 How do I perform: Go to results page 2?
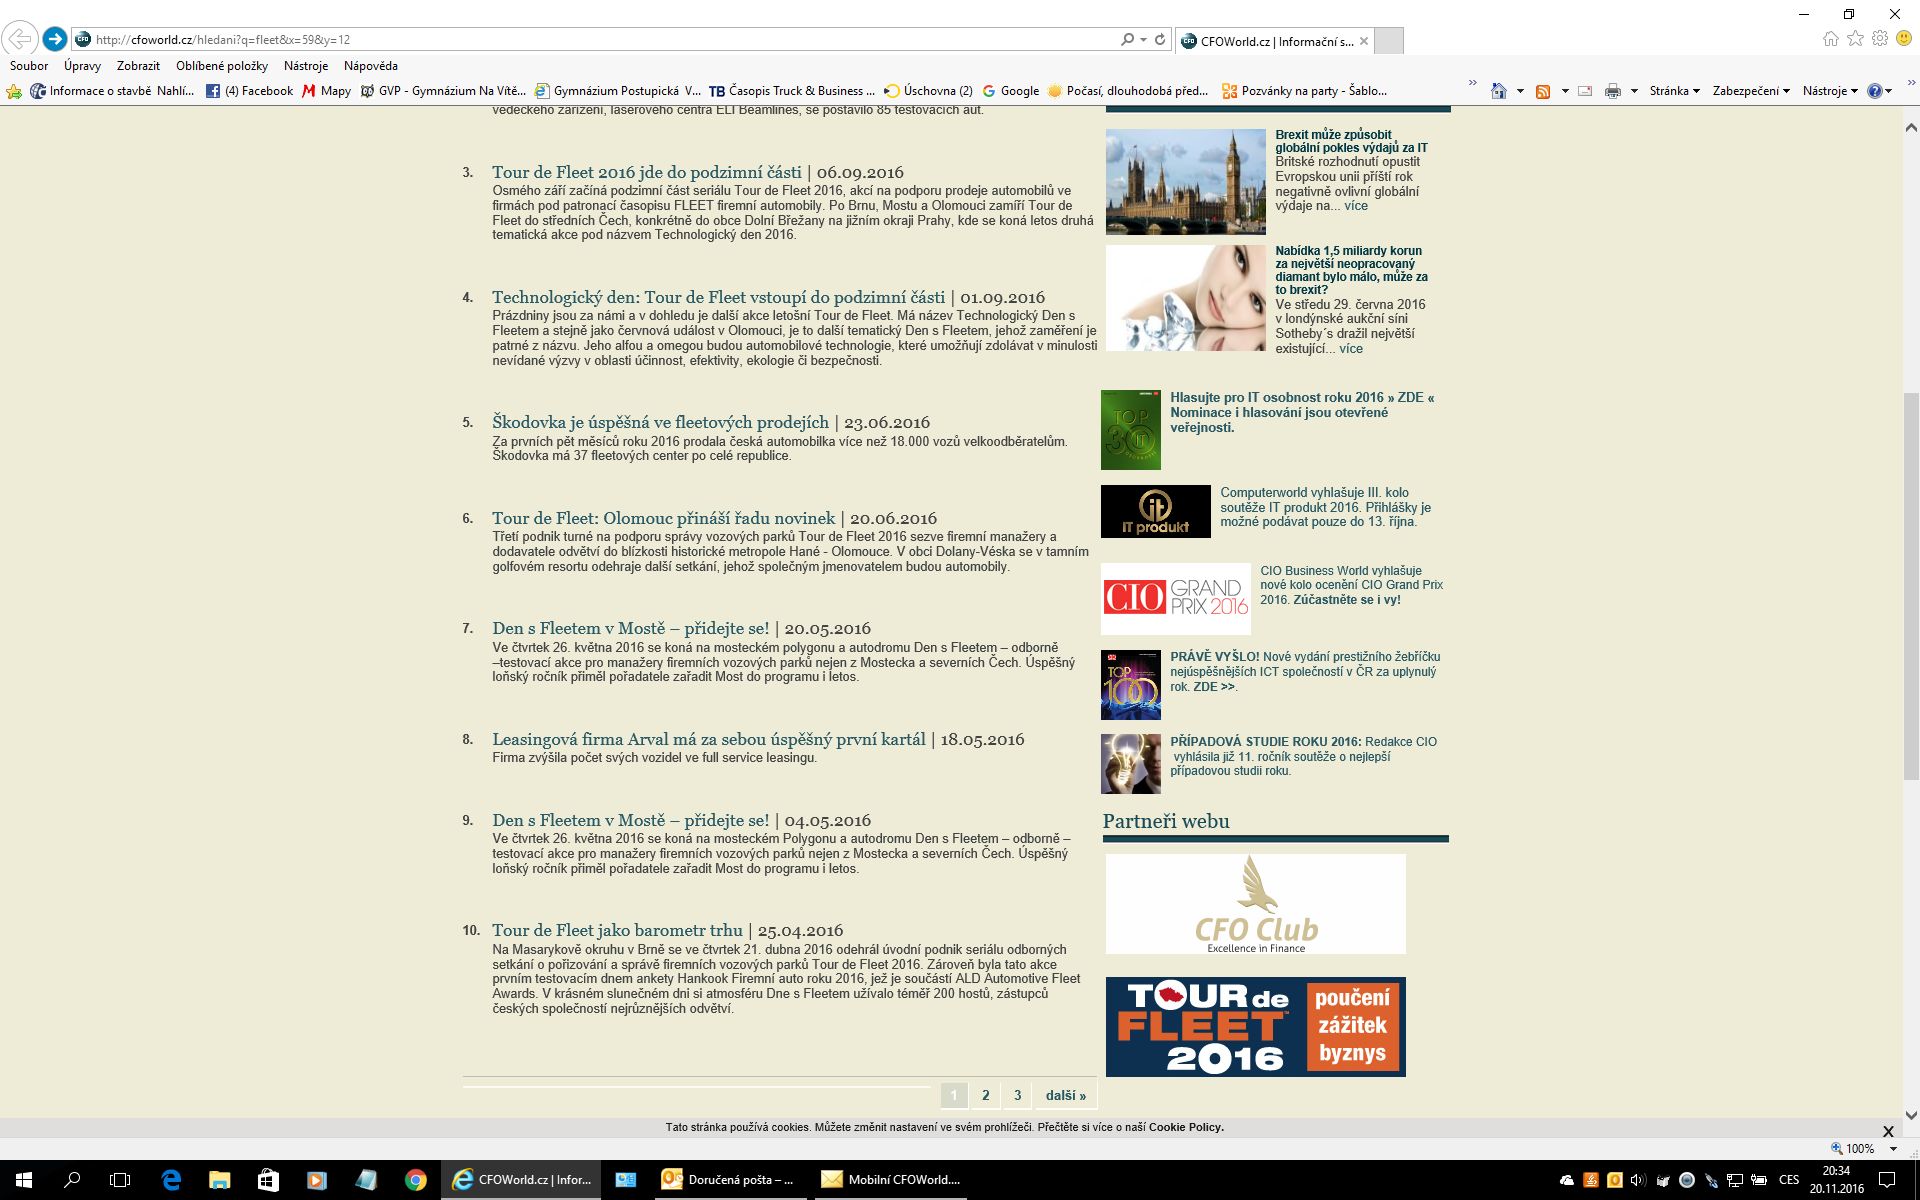986,1095
